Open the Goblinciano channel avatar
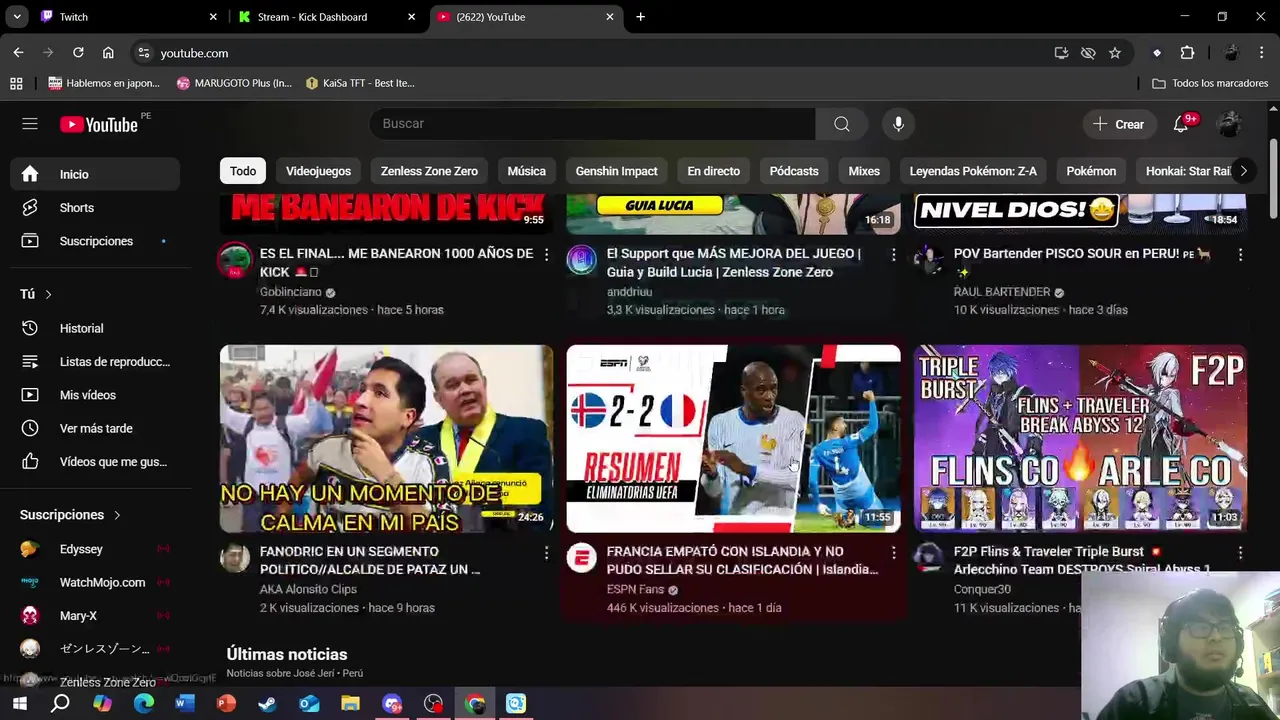1280x720 pixels. [x=235, y=260]
